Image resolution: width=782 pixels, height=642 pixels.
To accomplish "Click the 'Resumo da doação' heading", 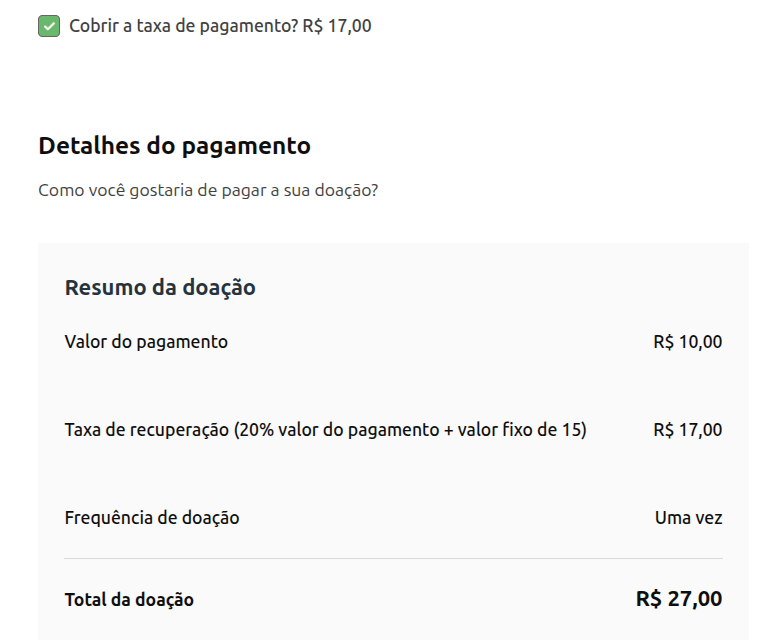I will (160, 288).
